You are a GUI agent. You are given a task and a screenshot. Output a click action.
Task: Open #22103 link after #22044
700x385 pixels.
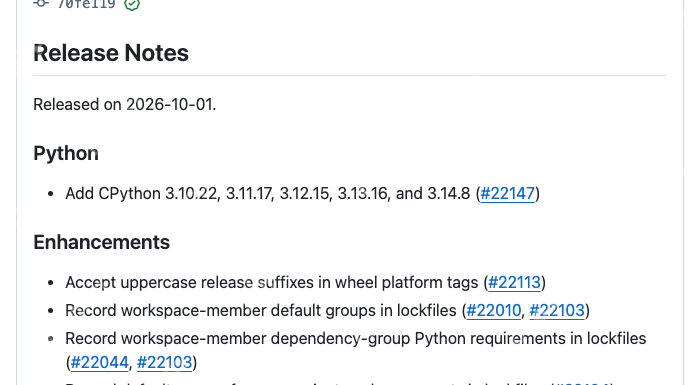coord(164,362)
